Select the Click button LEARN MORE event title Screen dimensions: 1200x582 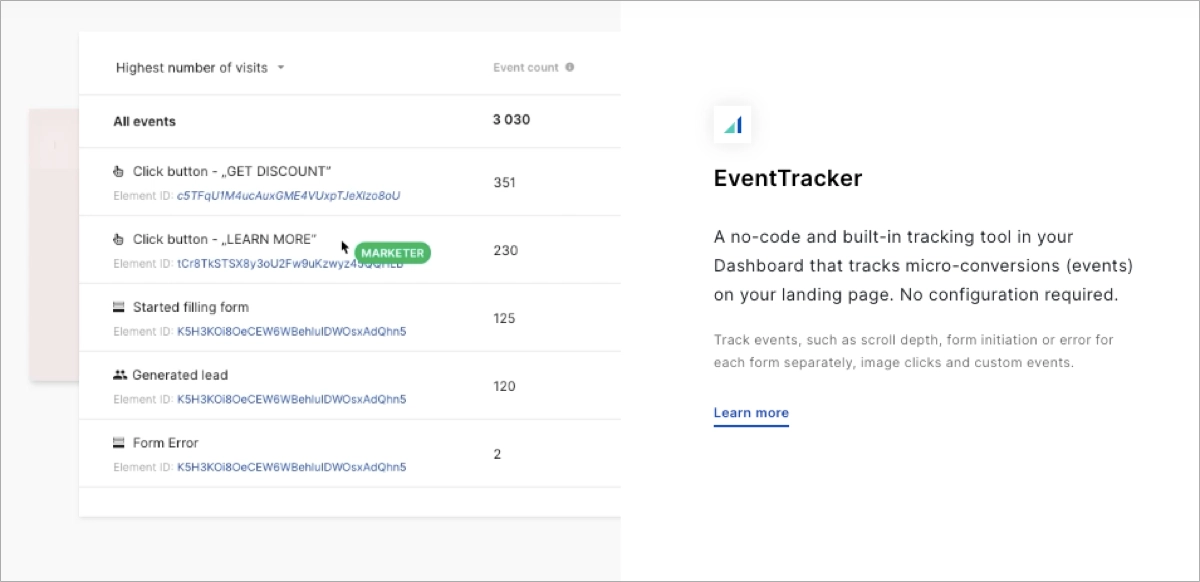(x=224, y=239)
